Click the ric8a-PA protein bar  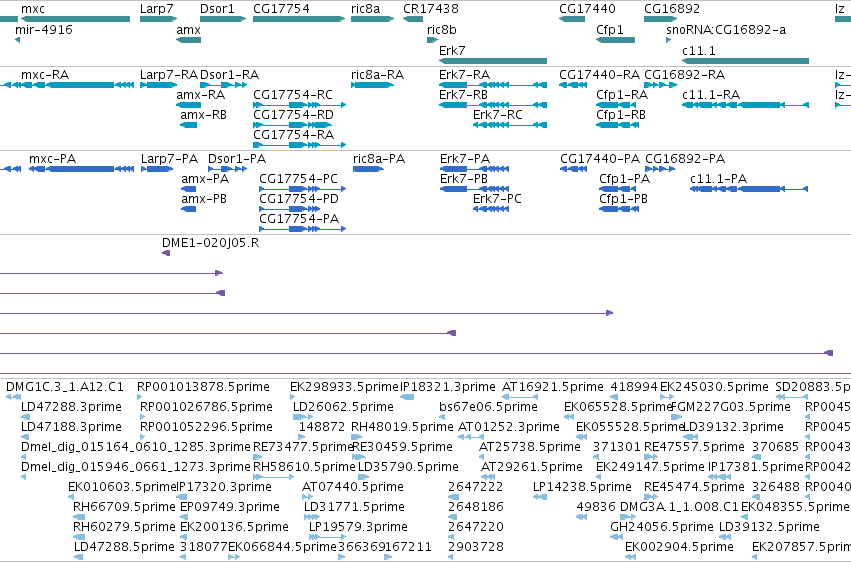click(369, 169)
